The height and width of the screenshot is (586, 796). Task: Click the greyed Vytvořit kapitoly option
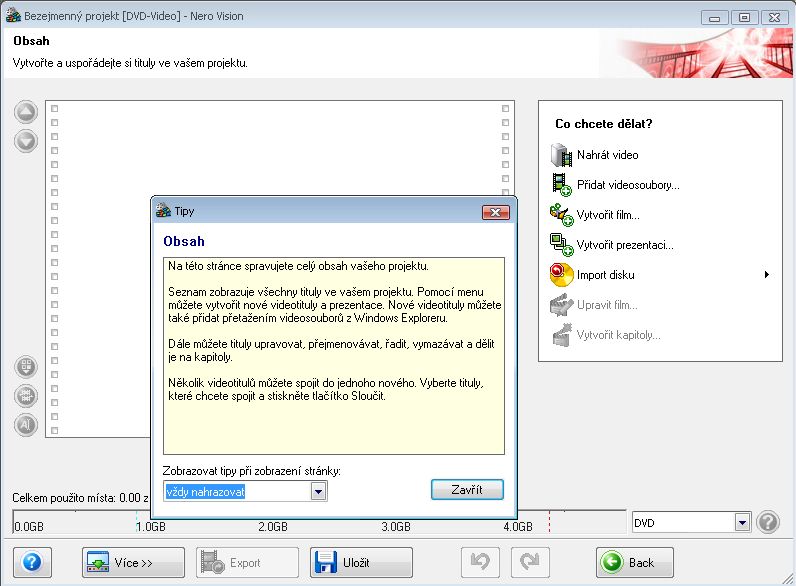606,335
